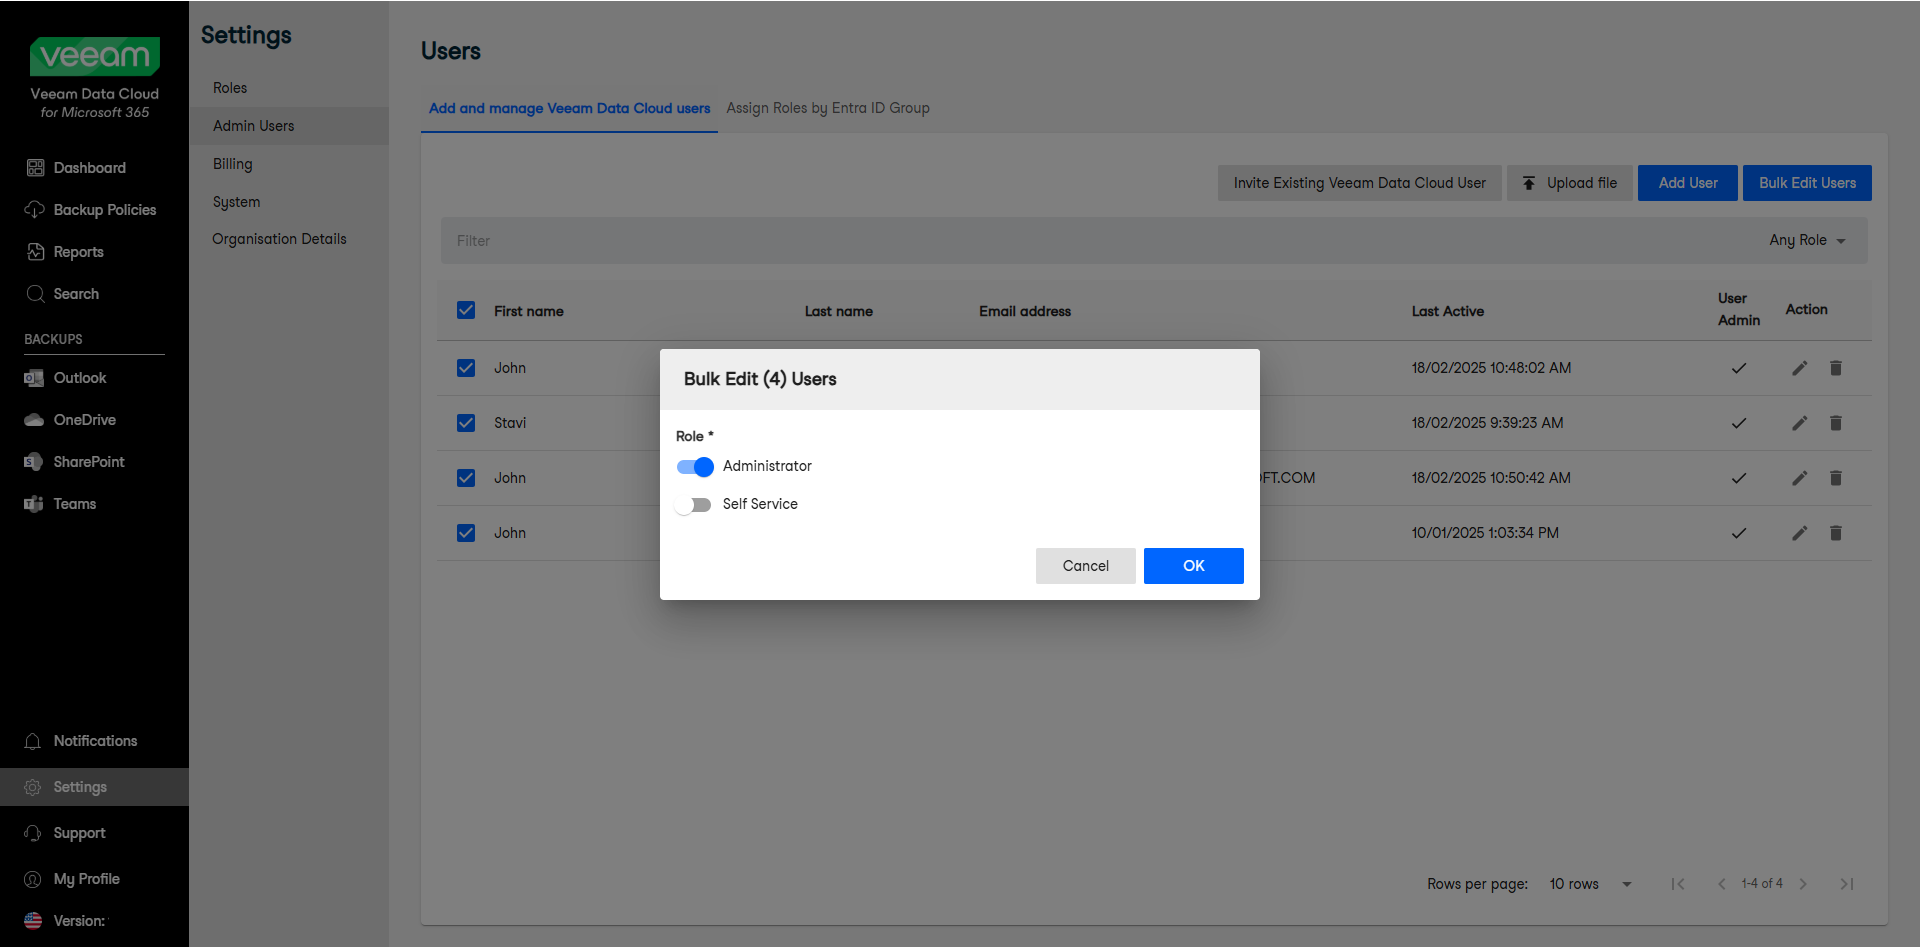Toggle the Administrator role switch
The height and width of the screenshot is (947, 1920).
tap(695, 467)
